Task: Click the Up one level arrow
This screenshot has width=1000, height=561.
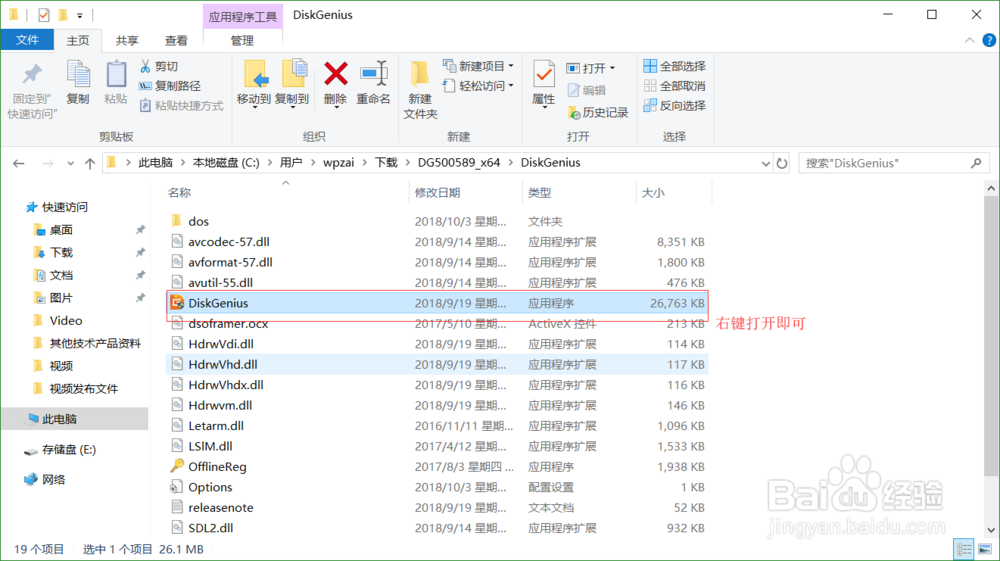Action: coord(90,163)
